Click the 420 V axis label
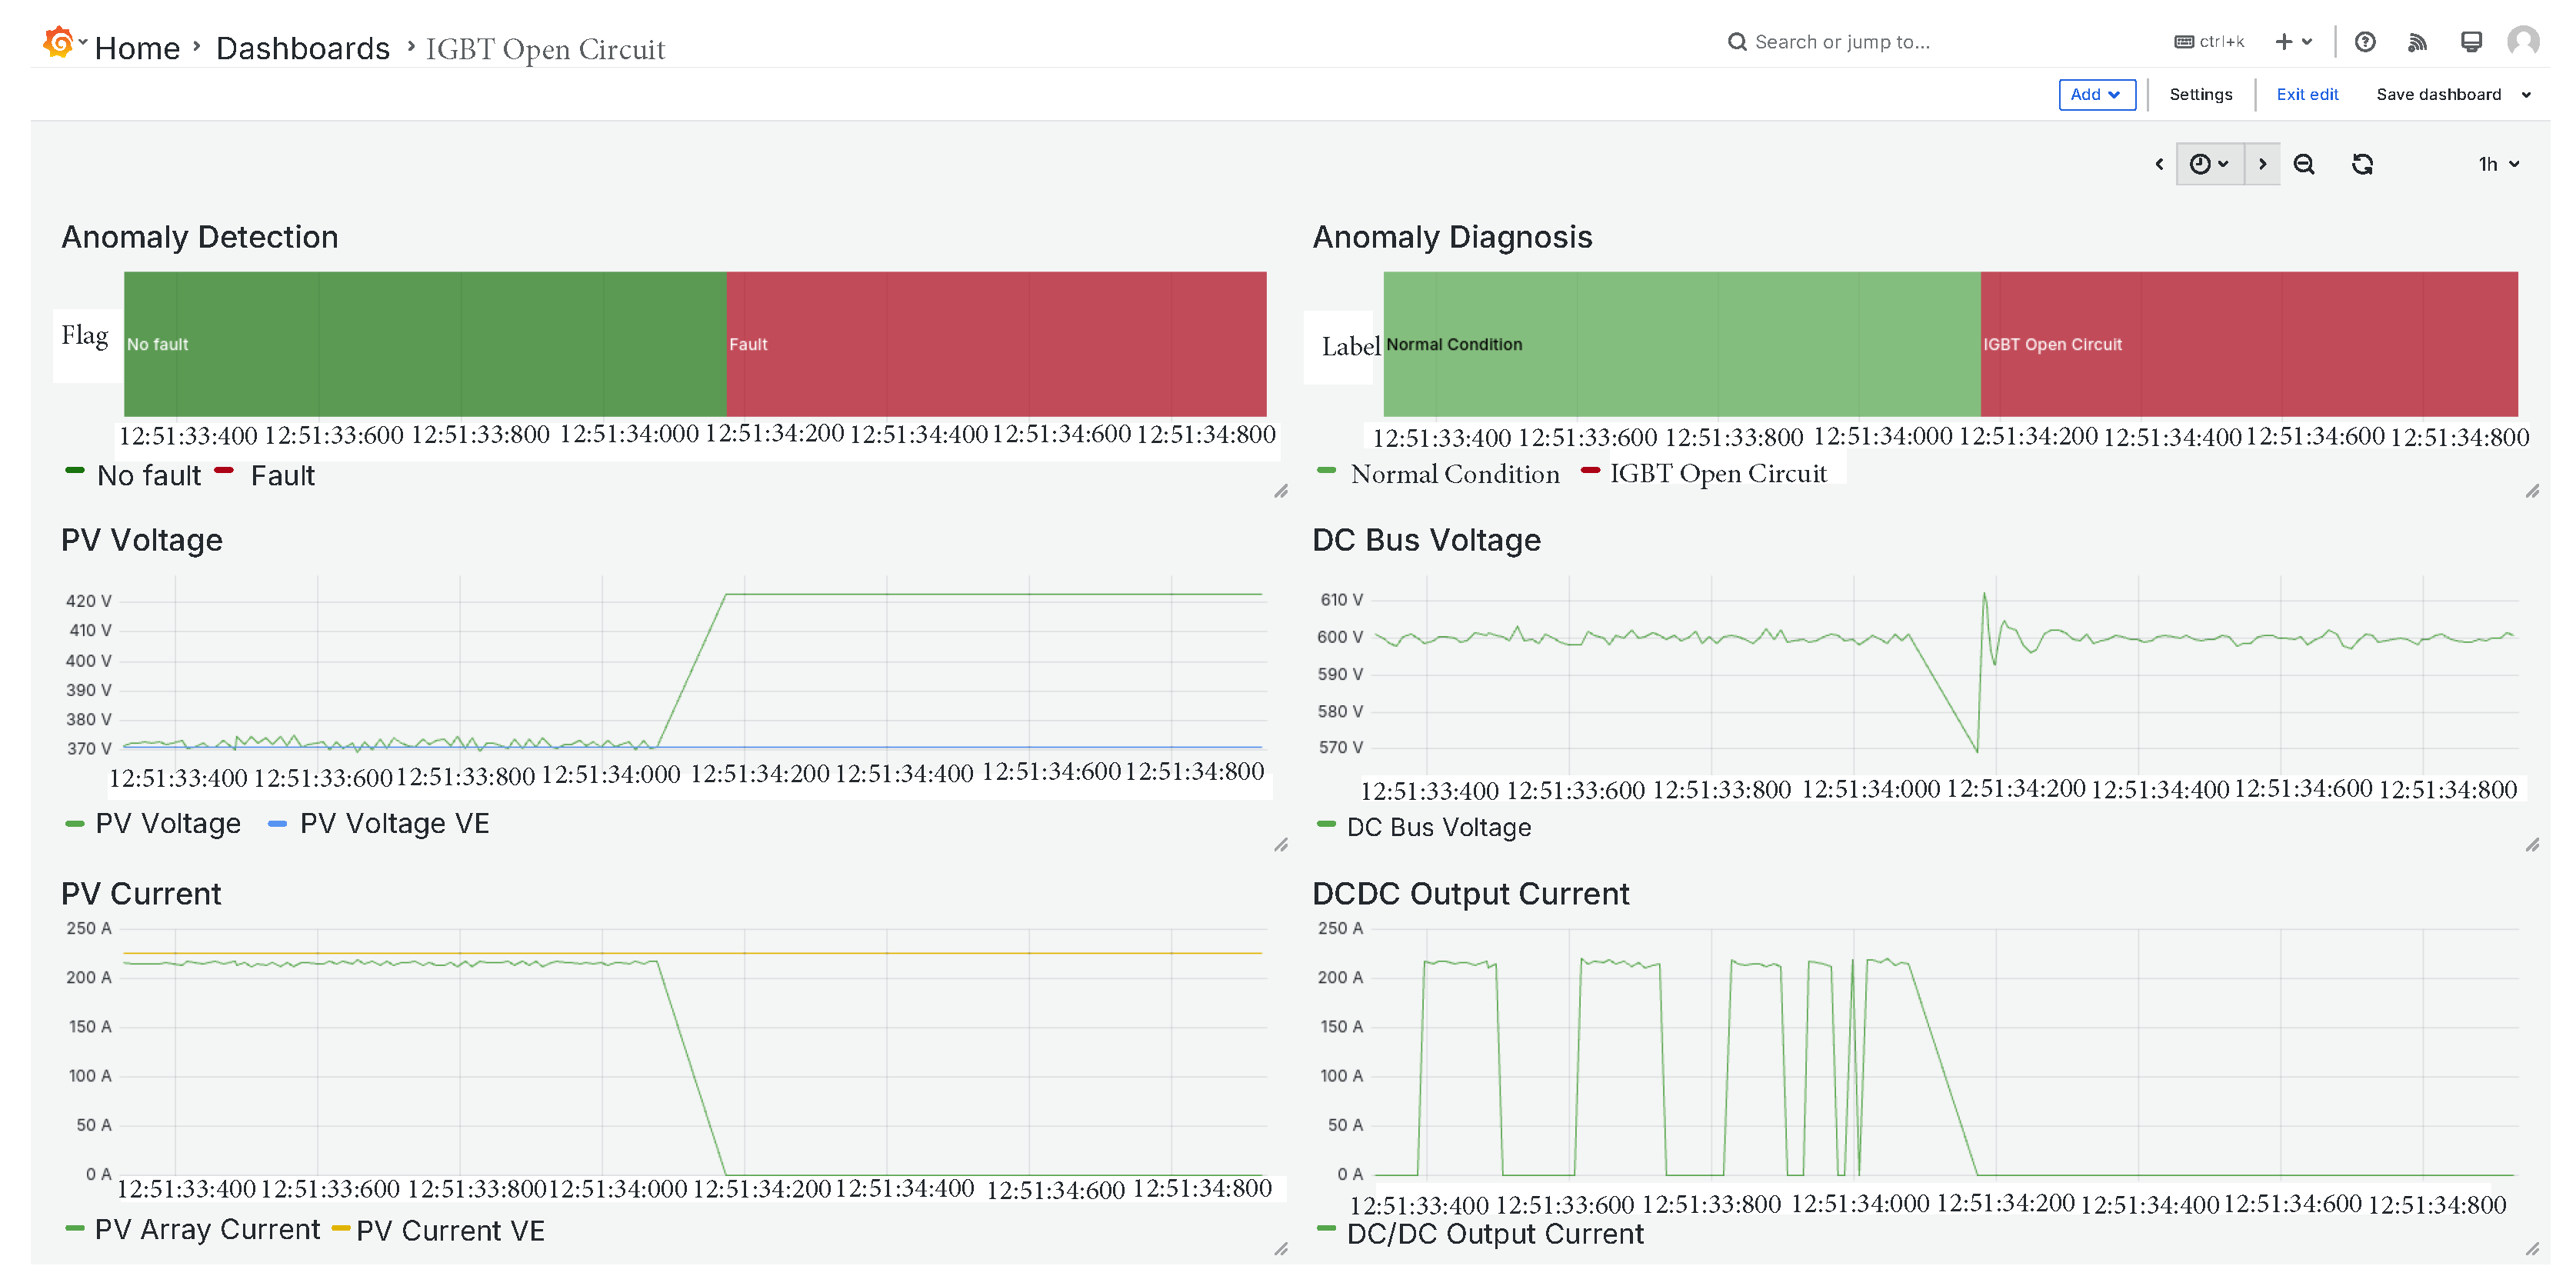This screenshot has height=1286, width=2576. (x=88, y=601)
